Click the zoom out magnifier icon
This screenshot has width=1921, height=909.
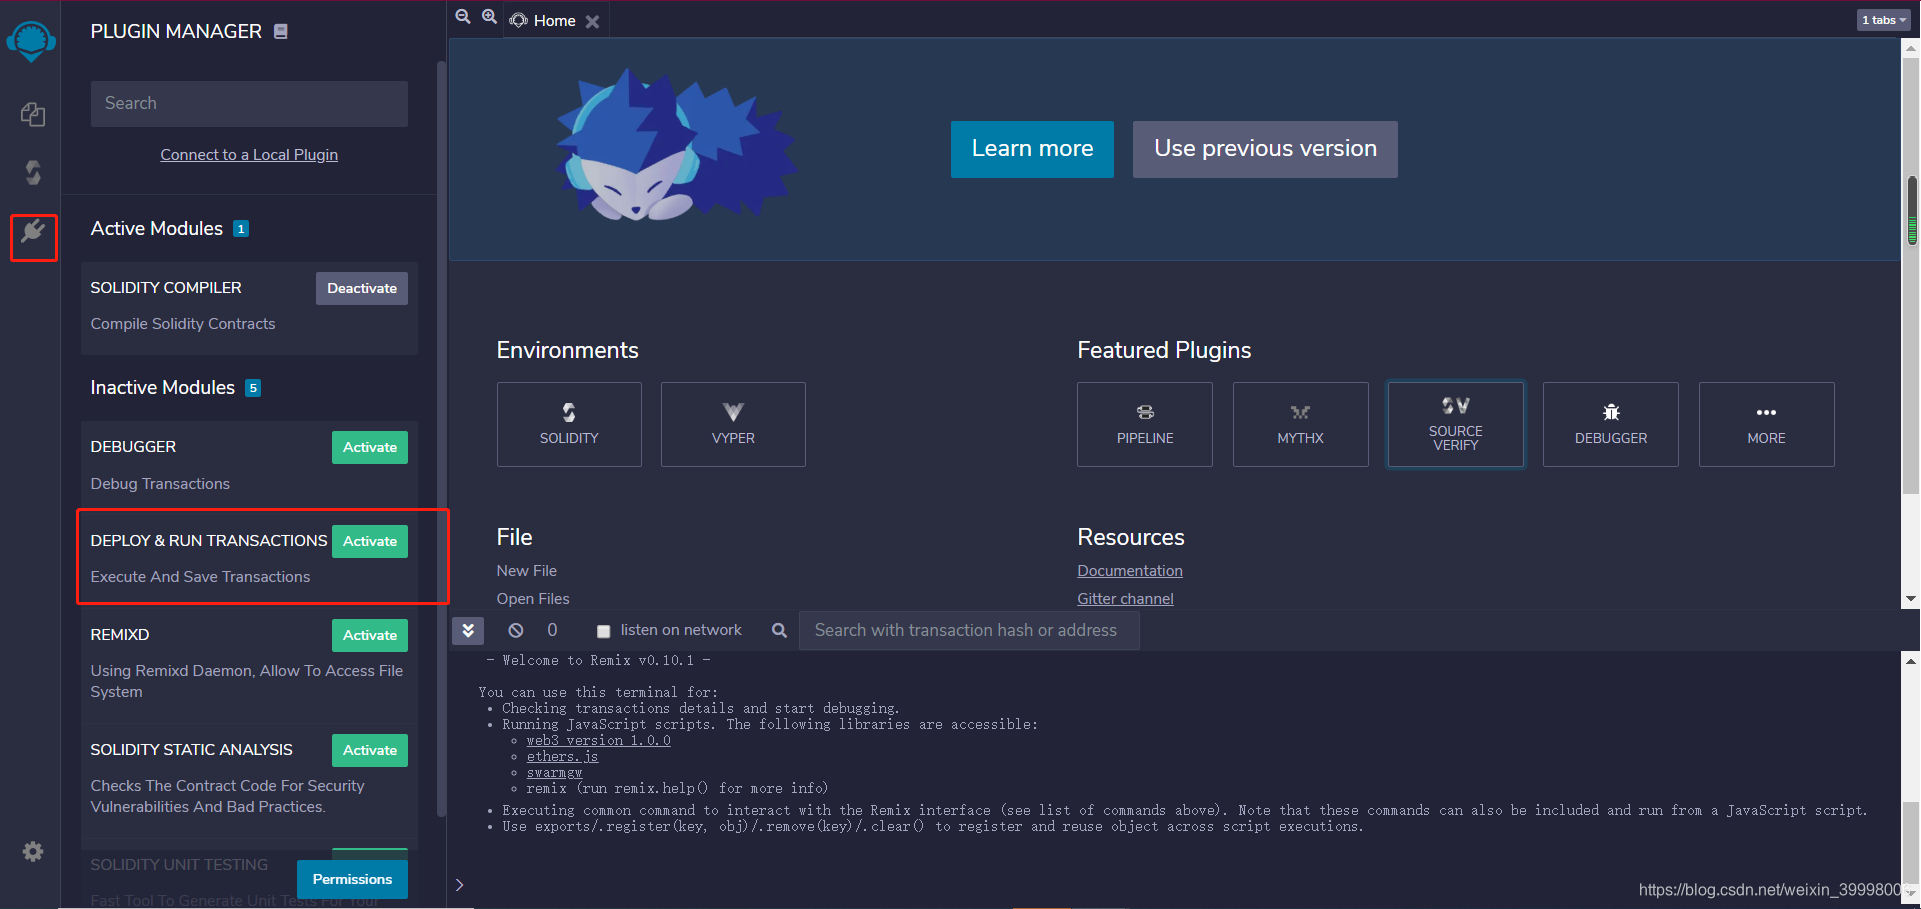pos(463,17)
